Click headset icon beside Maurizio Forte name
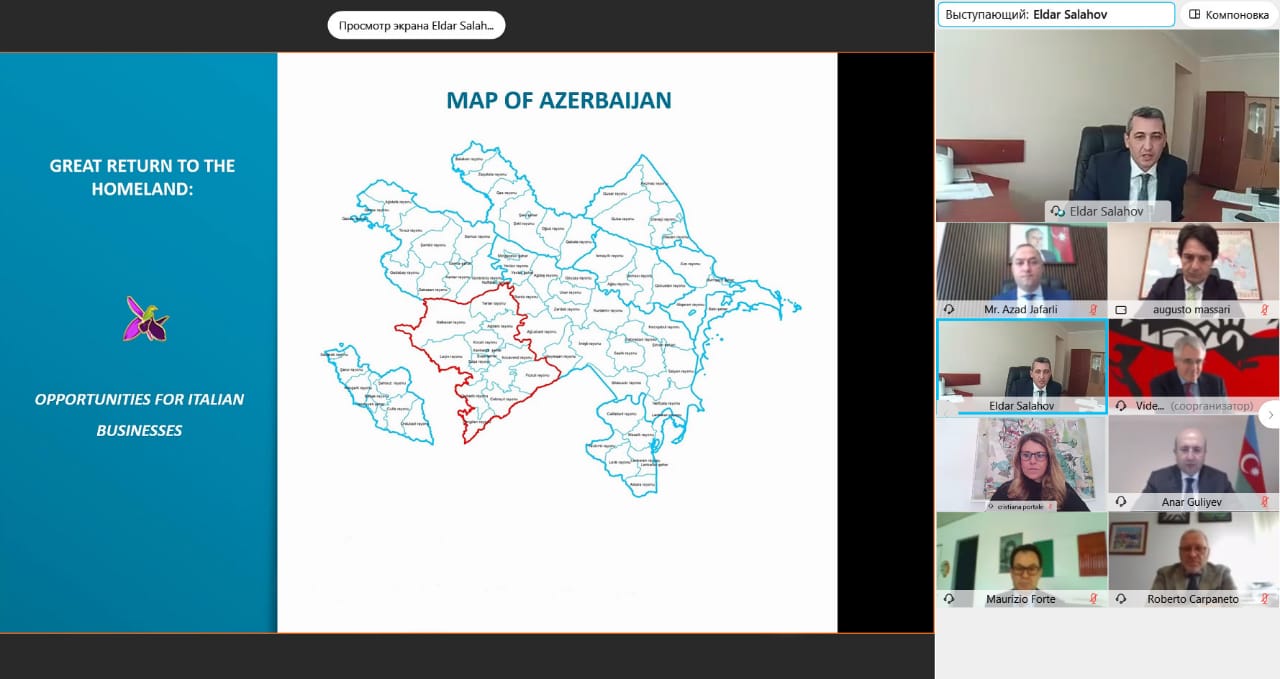Screen dimensions: 1280x679 point(949,599)
